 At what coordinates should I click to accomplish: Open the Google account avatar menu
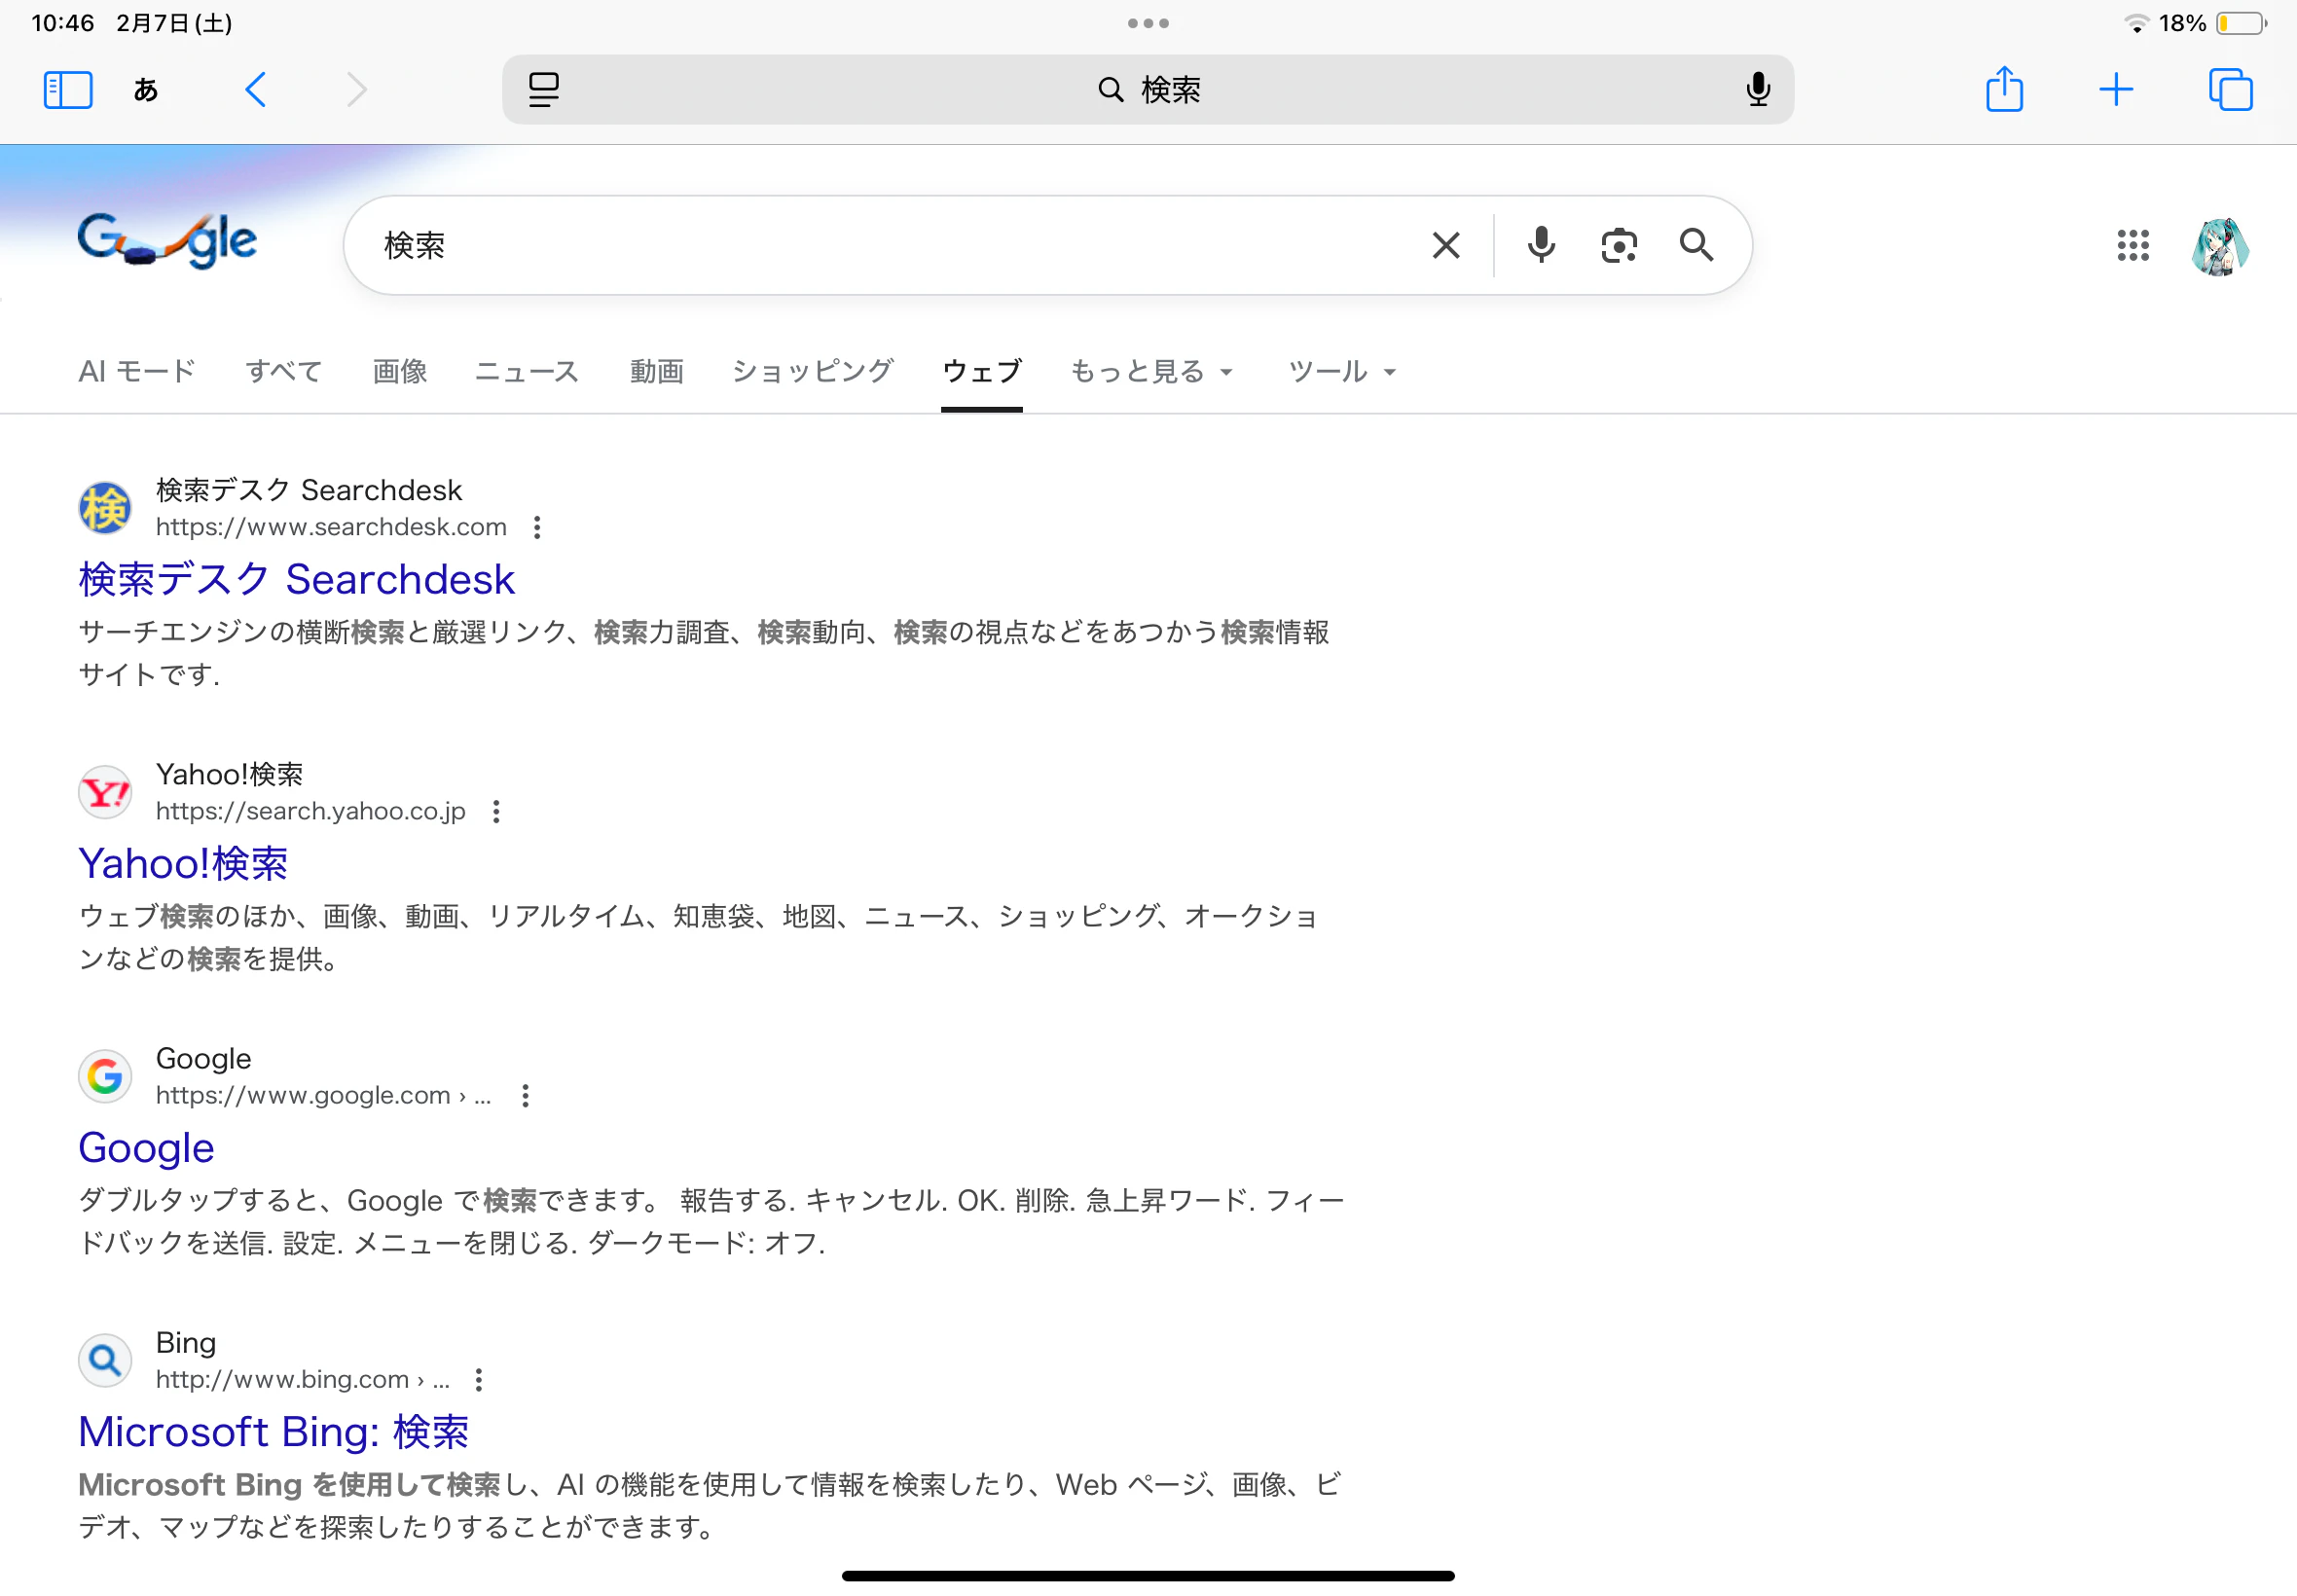click(2220, 246)
